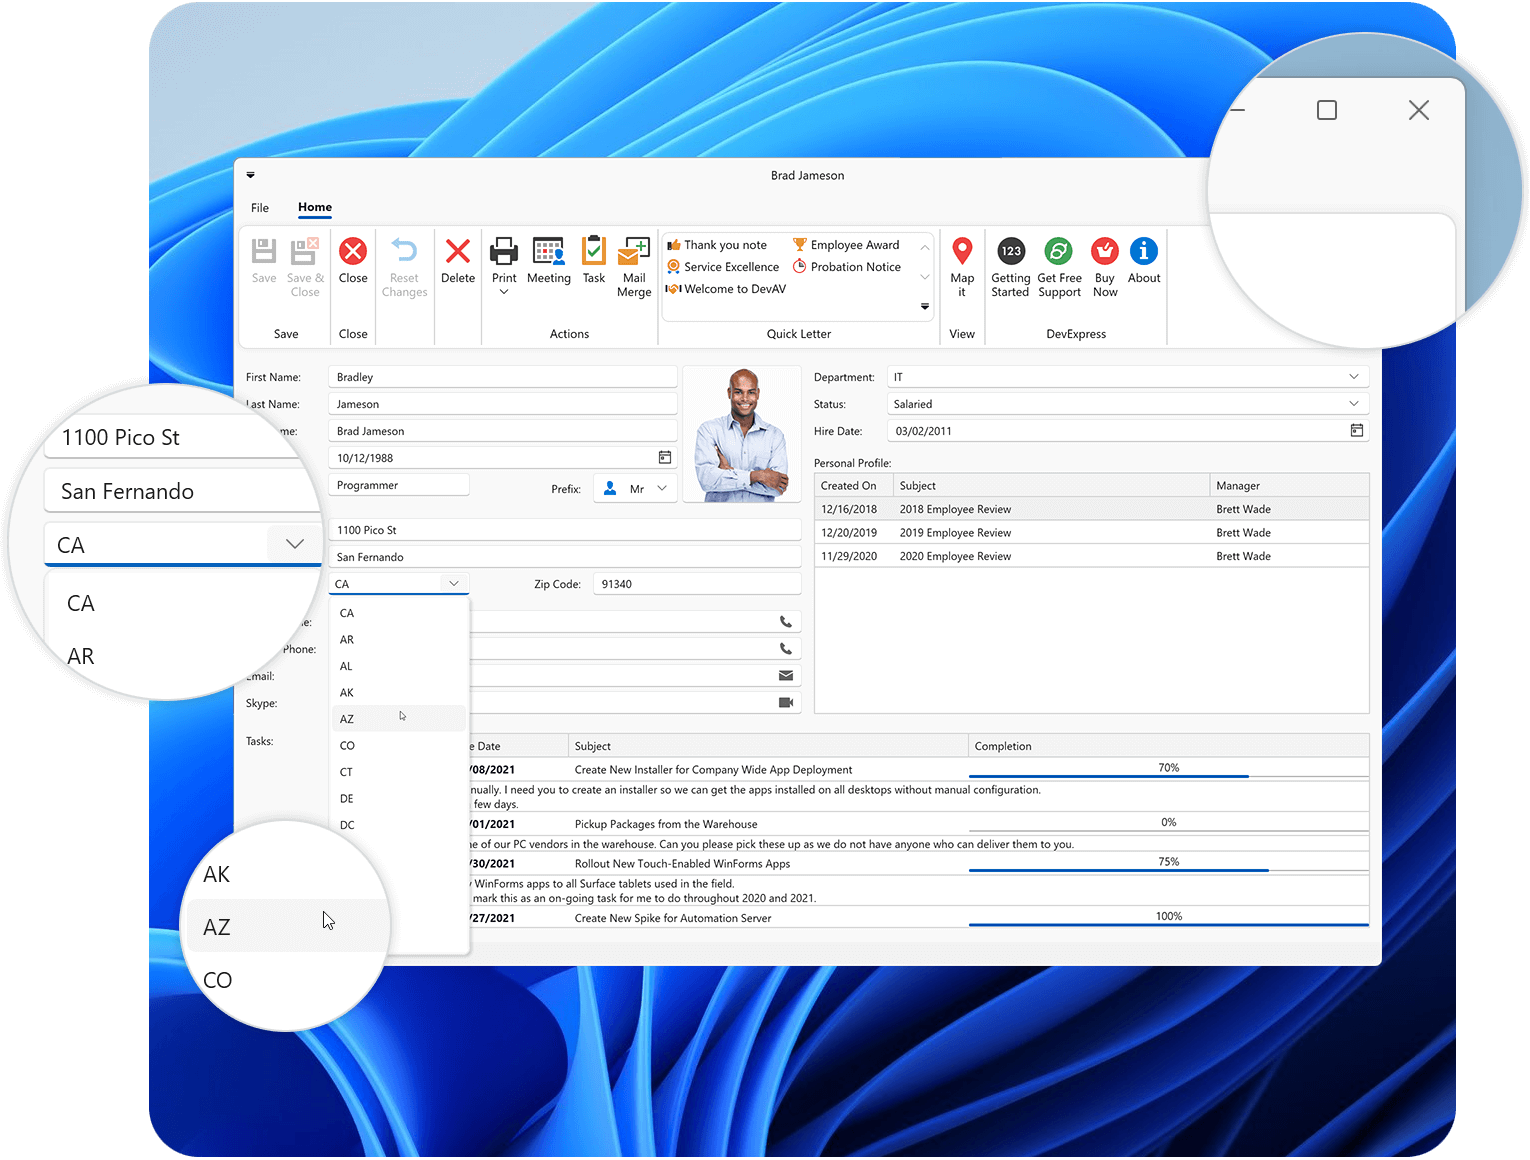This screenshot has height=1160, width=1530.
Task: Switch to the Home ribbon tab
Action: click(315, 207)
